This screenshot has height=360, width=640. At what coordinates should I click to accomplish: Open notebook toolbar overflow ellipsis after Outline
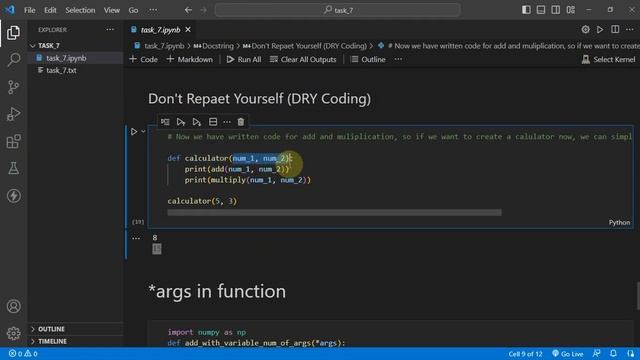pyautogui.click(x=398, y=59)
